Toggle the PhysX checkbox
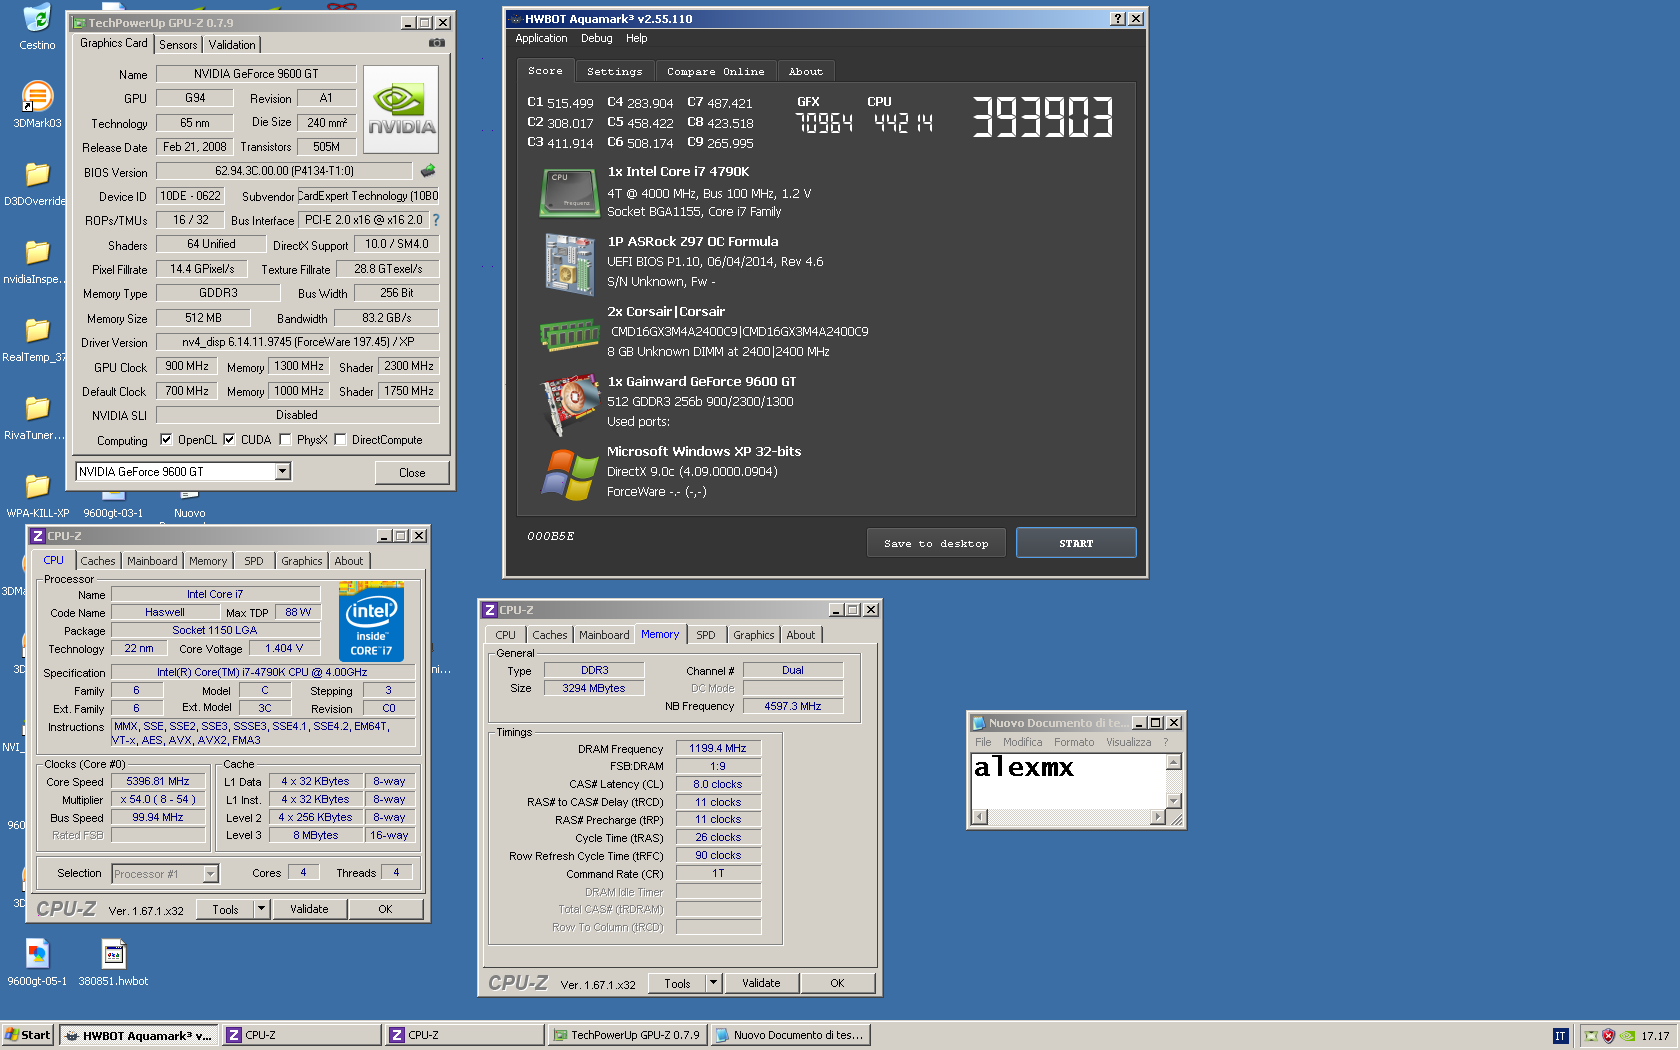Screen dimensions: 1680x1050 (285, 439)
